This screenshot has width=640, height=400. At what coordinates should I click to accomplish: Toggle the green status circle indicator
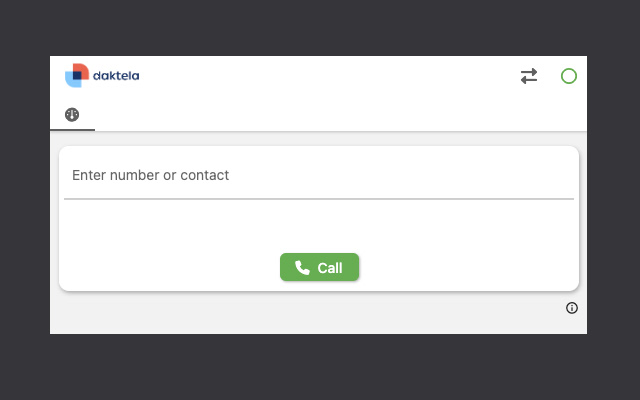click(569, 76)
